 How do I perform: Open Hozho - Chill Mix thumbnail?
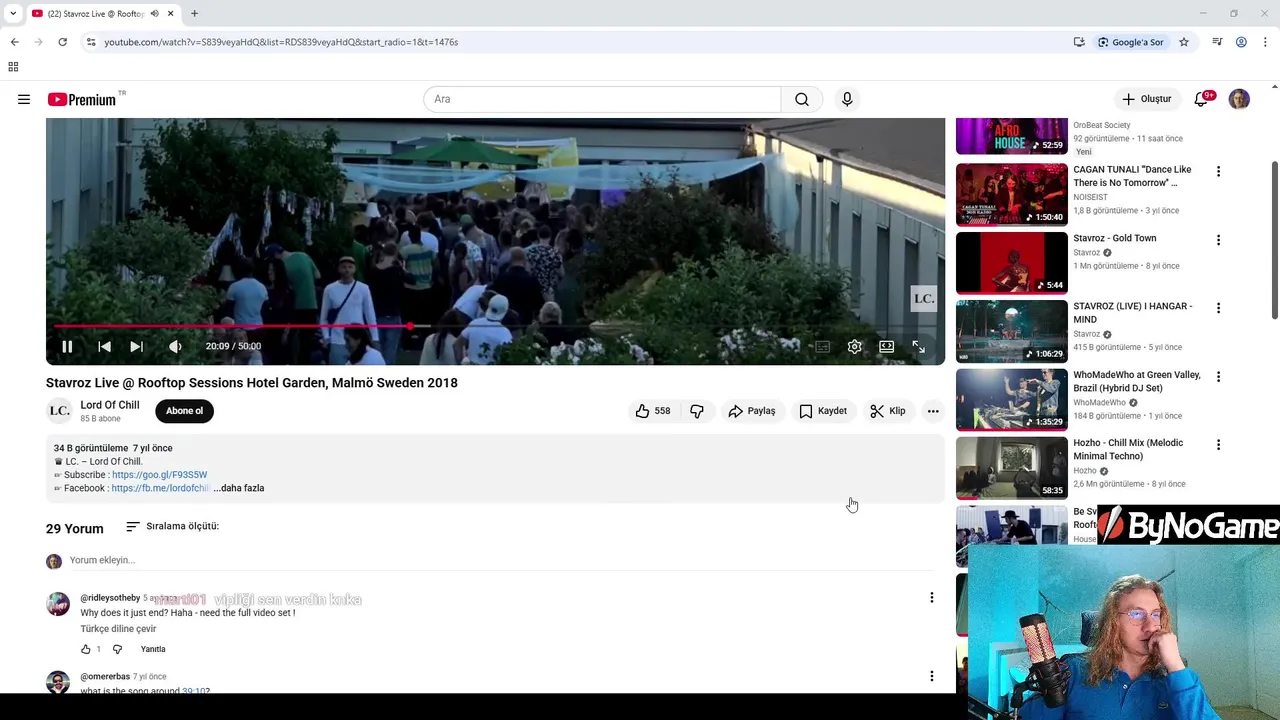pyautogui.click(x=1011, y=467)
